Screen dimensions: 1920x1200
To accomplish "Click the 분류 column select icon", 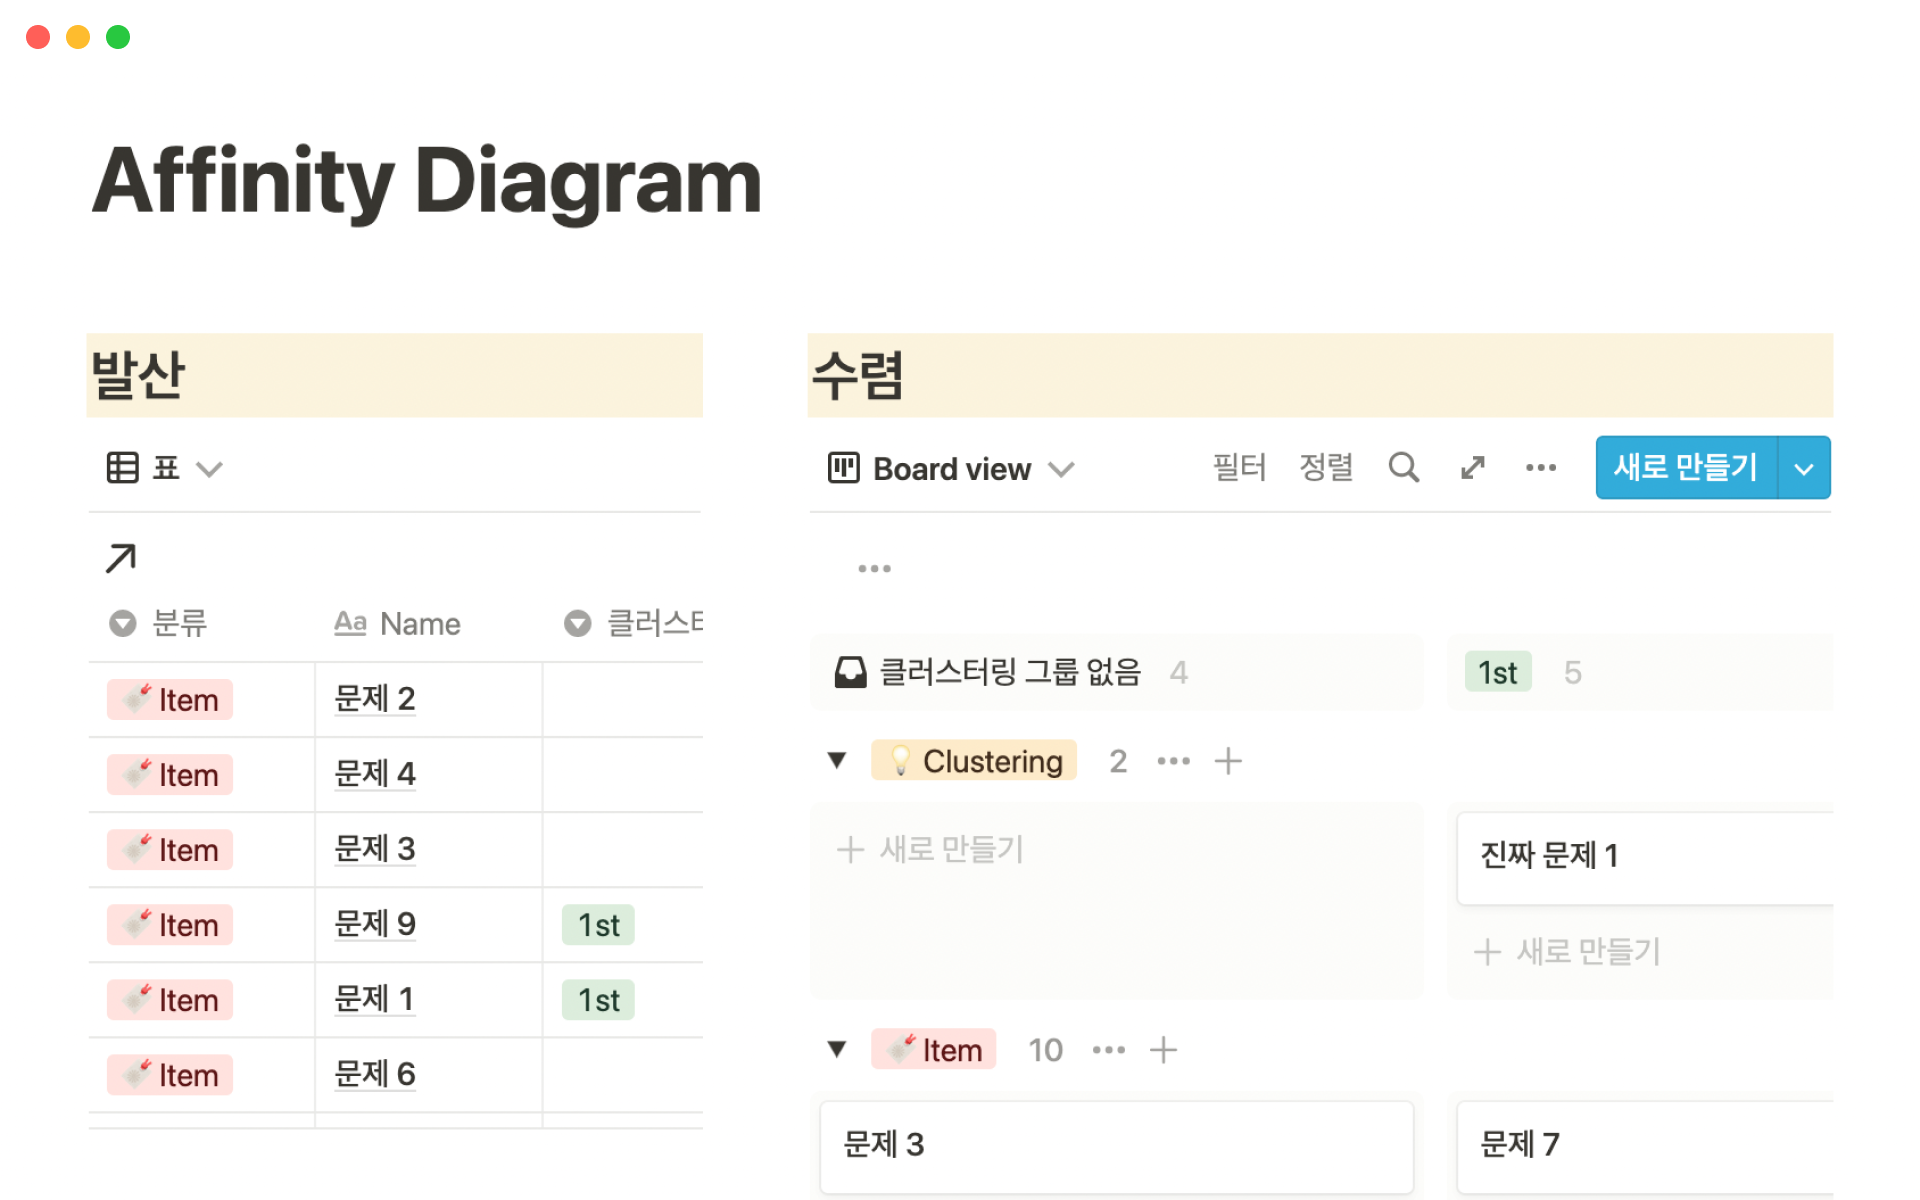I will point(122,623).
